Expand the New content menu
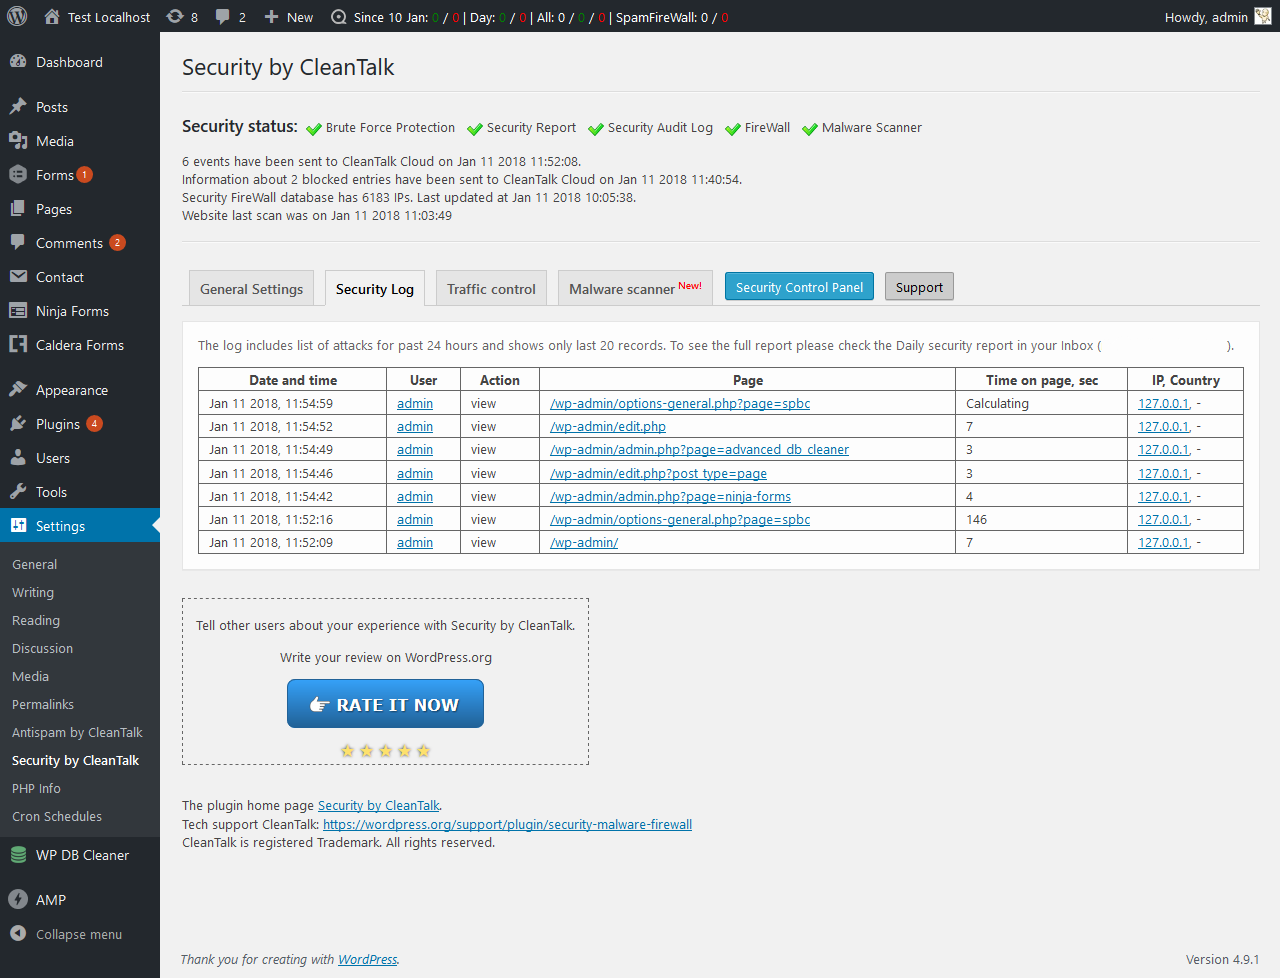This screenshot has height=978, width=1280. coord(288,17)
